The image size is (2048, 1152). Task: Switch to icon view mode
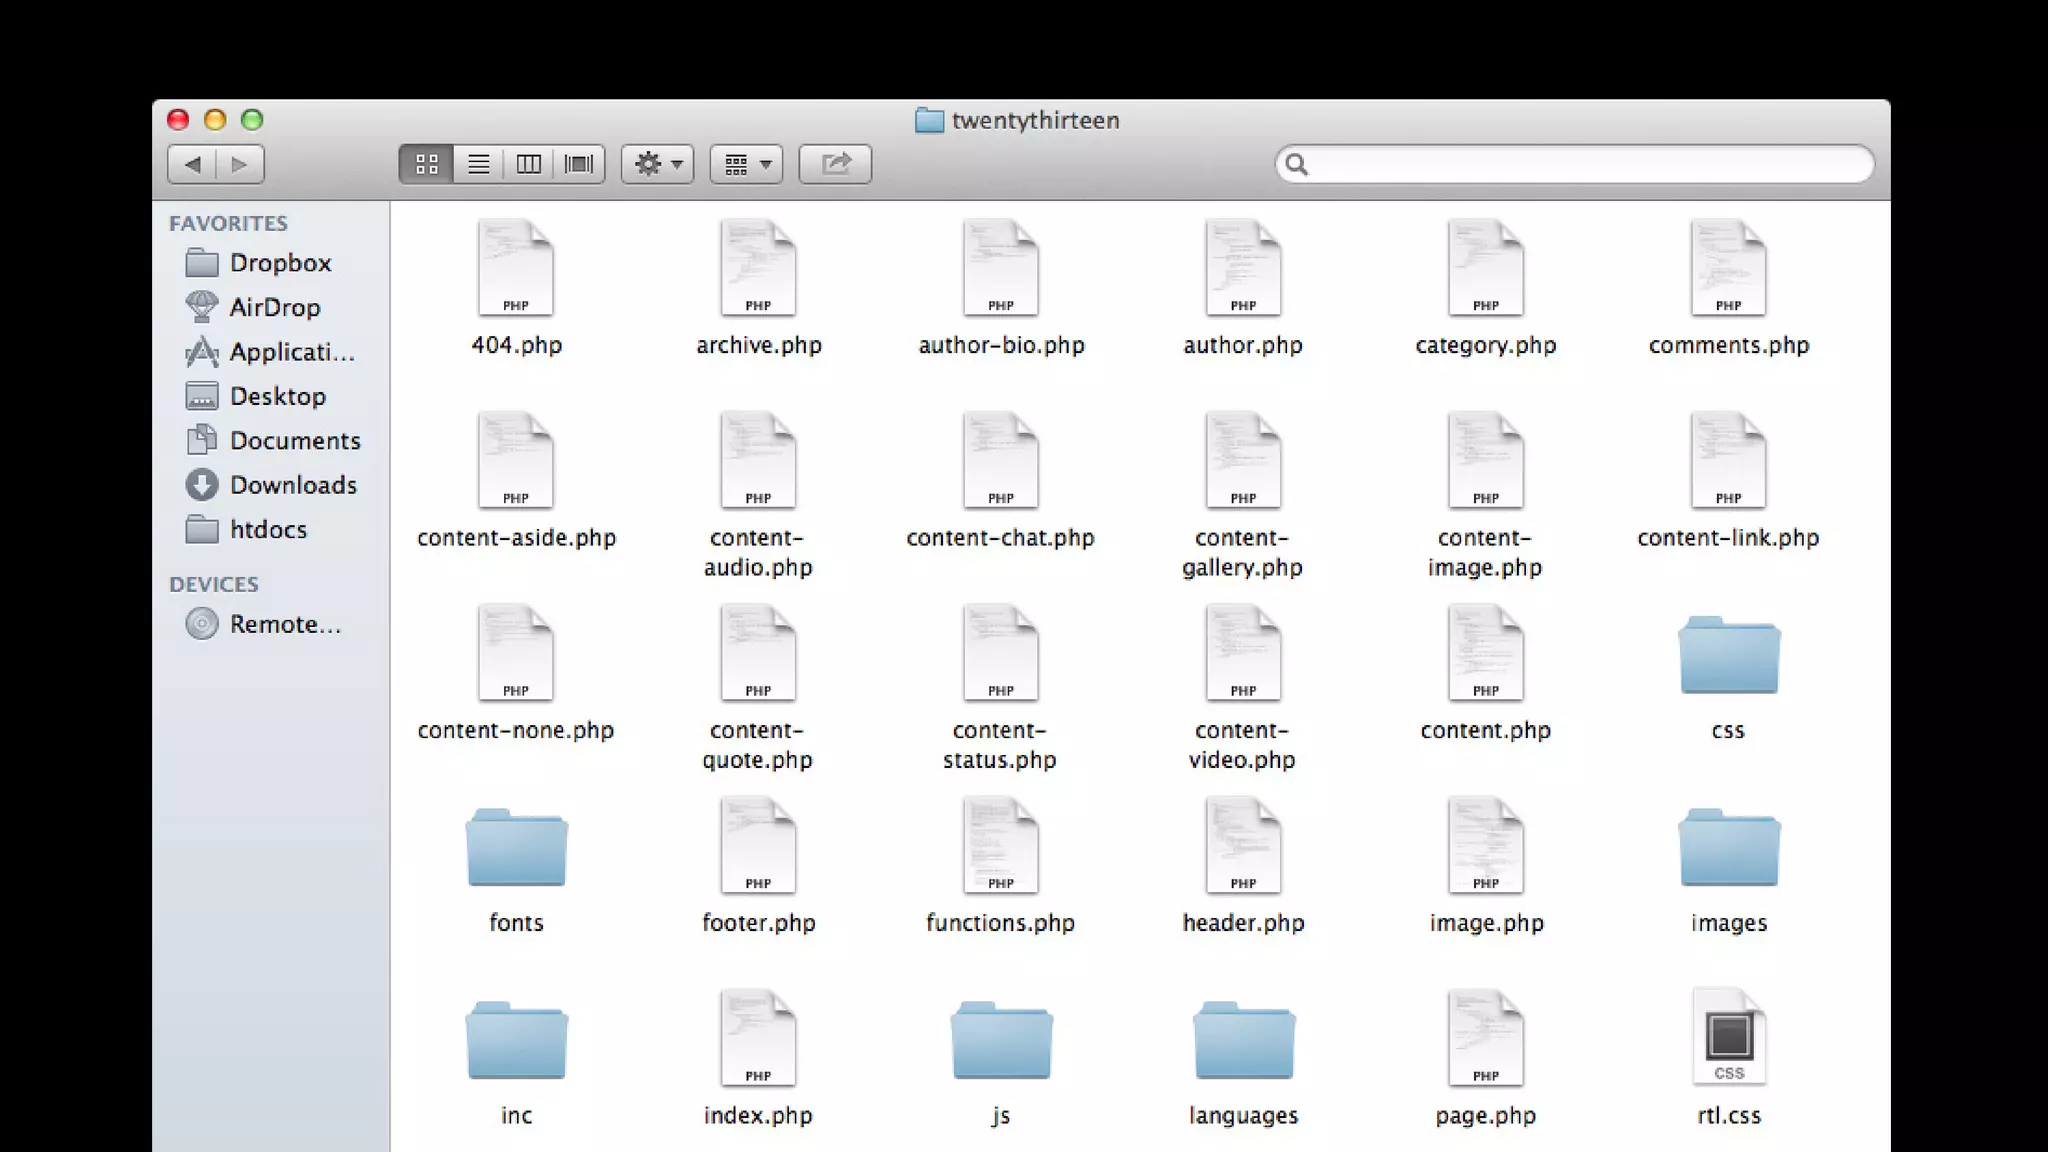tap(427, 164)
